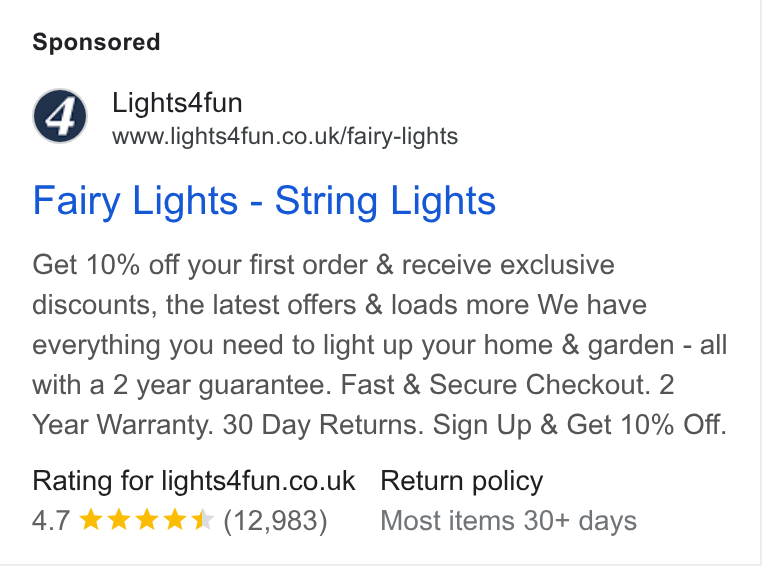This screenshot has width=762, height=566.
Task: Click the Rating for lights4fun.co.uk heading
Action: [x=194, y=481]
